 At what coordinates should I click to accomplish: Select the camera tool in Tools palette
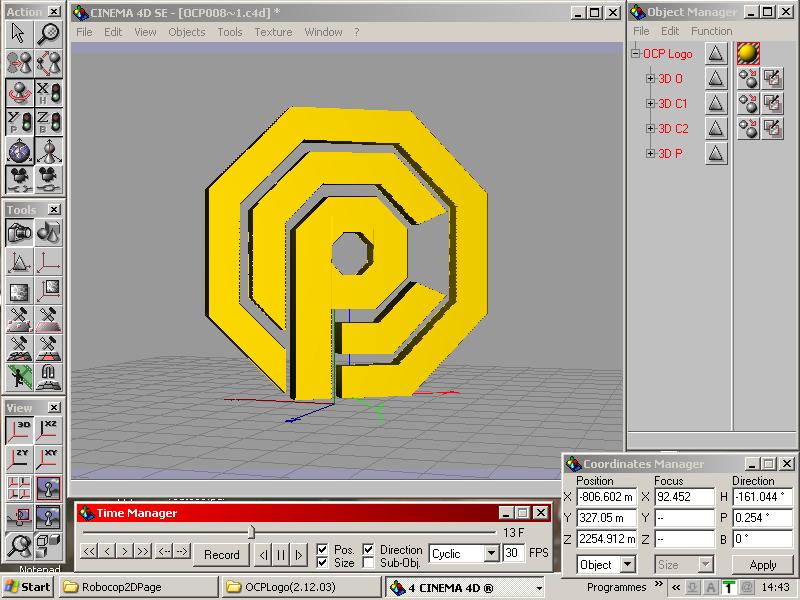[x=19, y=233]
